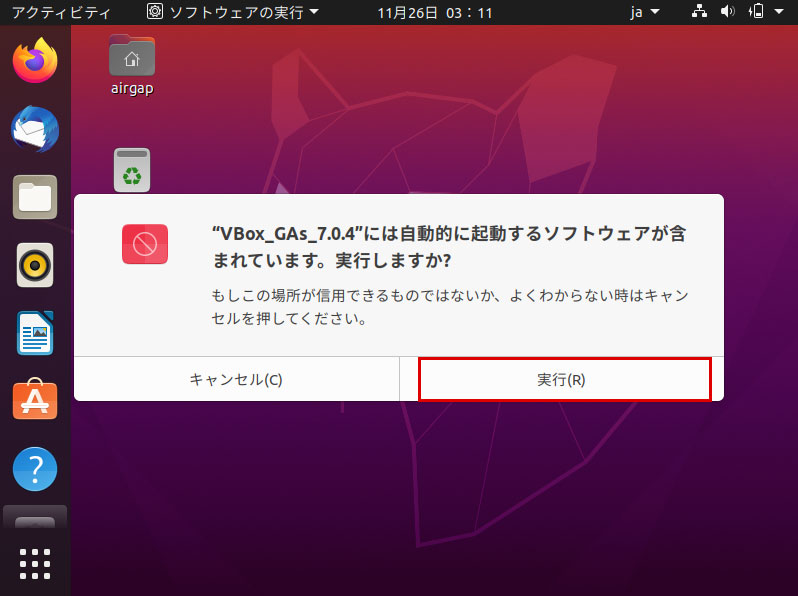Open Firefox from the dock

pos(35,61)
